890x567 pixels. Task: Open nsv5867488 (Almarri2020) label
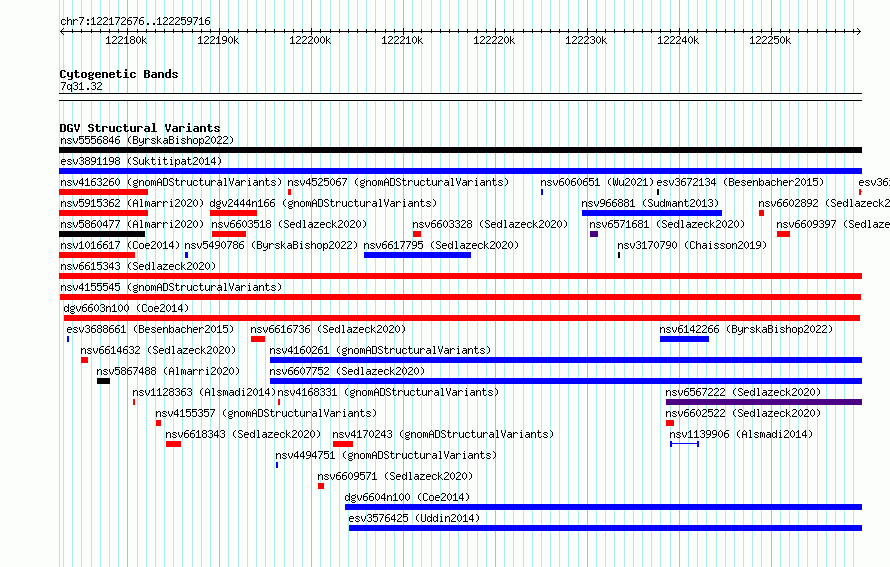point(168,371)
